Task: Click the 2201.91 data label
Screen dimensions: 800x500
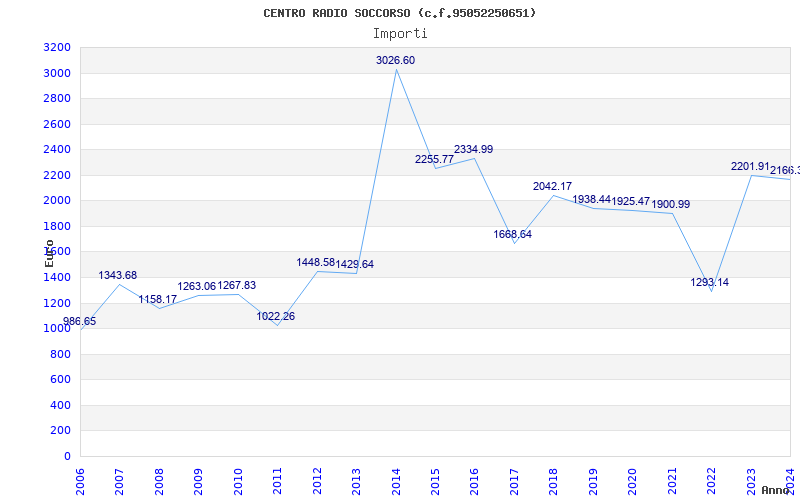Action: (x=750, y=166)
